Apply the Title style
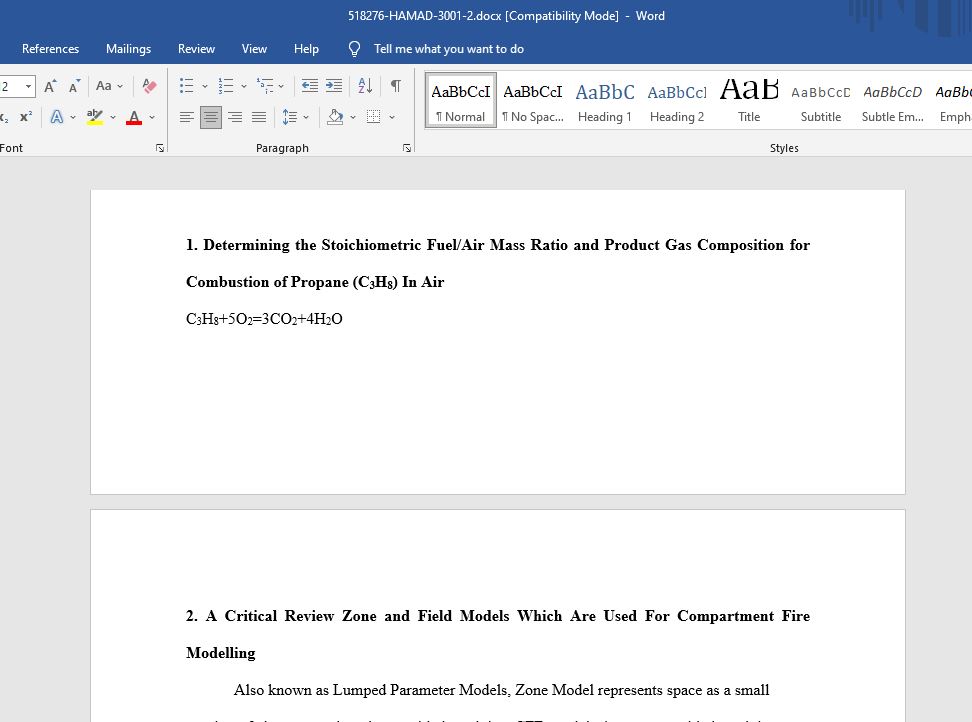This screenshot has width=972, height=722. (x=749, y=100)
